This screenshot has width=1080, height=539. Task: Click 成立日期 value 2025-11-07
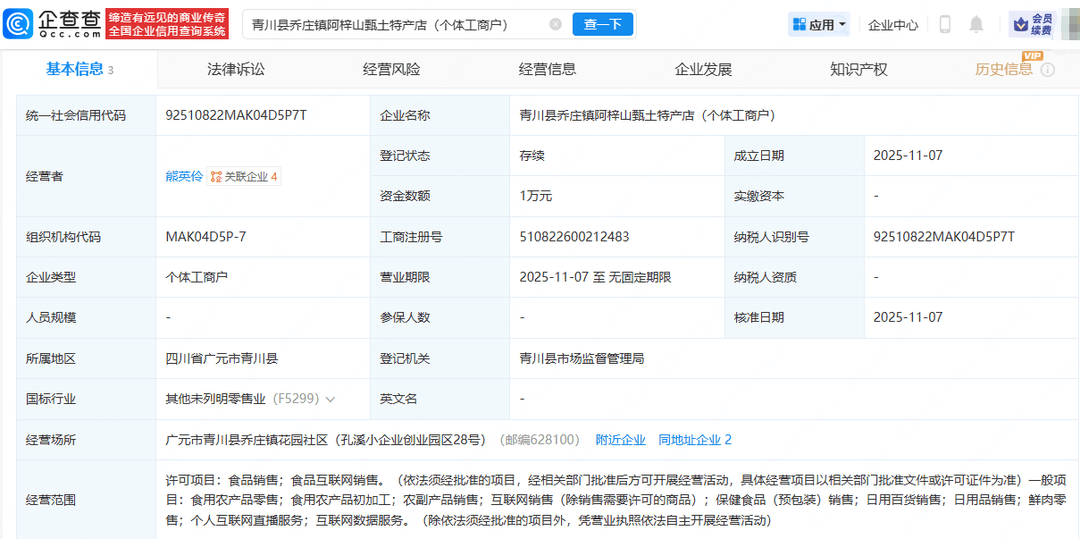pyautogui.click(x=908, y=156)
